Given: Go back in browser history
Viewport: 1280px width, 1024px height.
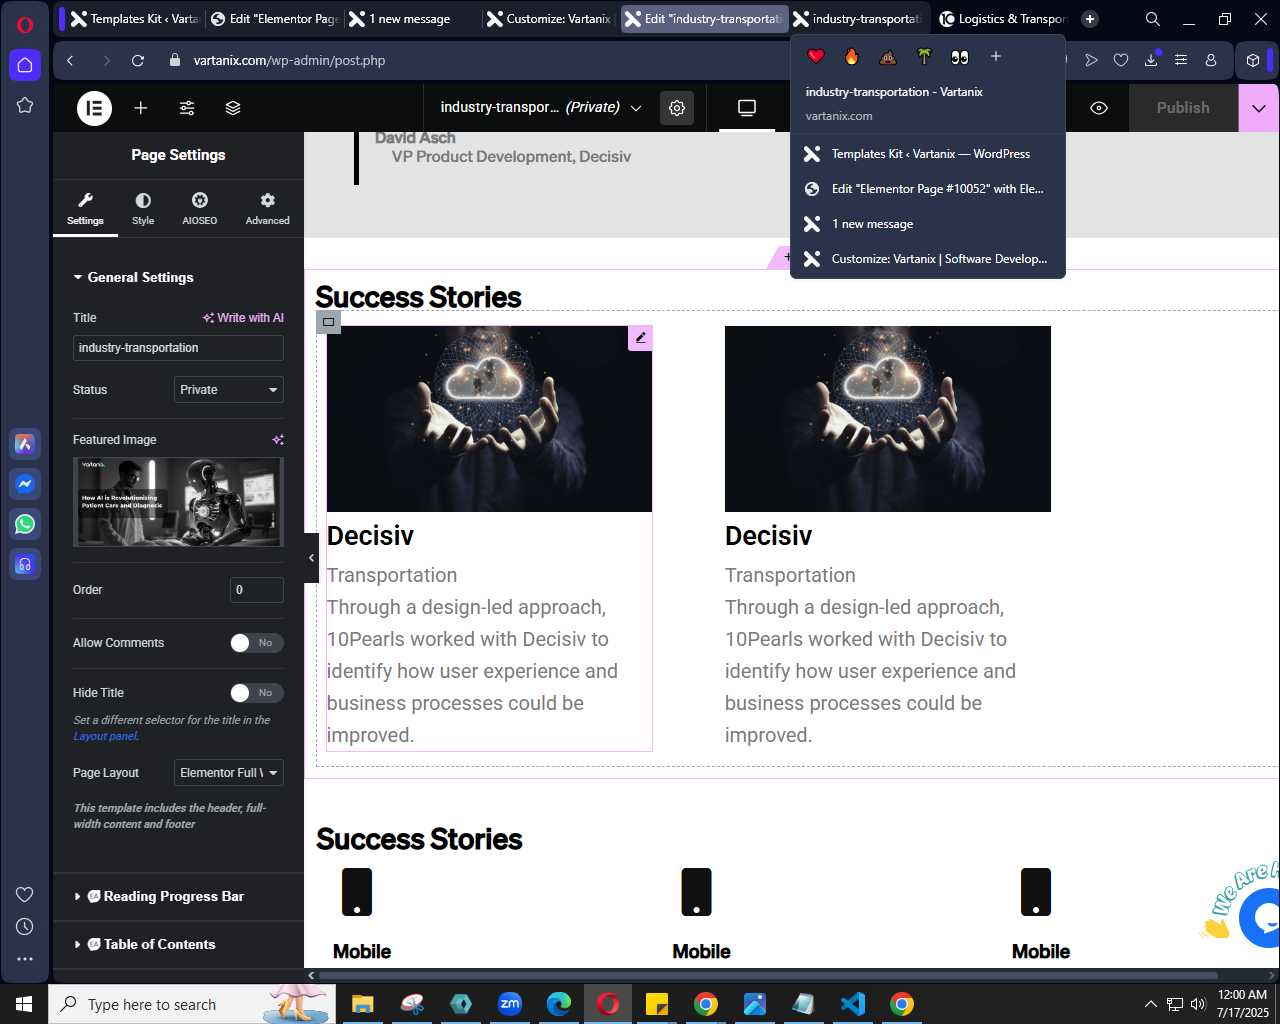Looking at the screenshot, I should point(70,60).
